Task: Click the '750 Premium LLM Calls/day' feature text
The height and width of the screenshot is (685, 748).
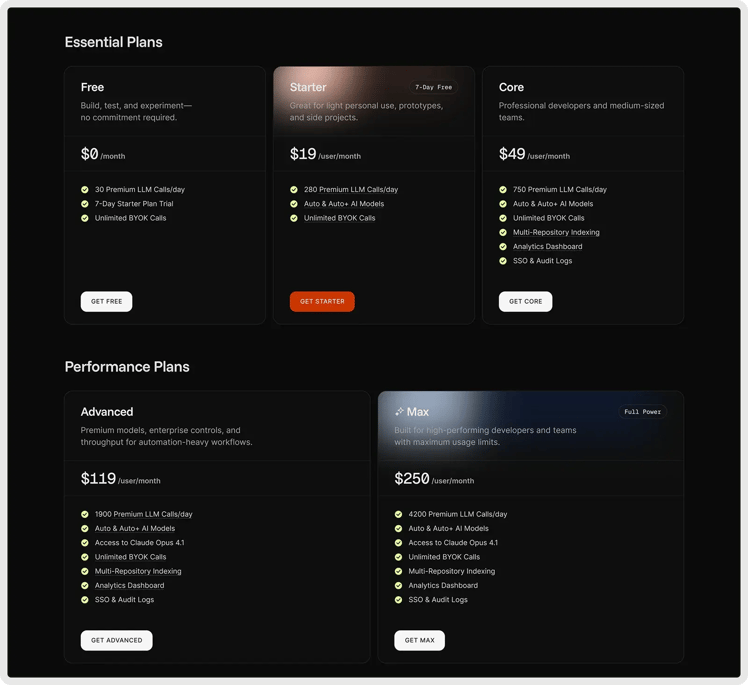Action: tap(560, 189)
